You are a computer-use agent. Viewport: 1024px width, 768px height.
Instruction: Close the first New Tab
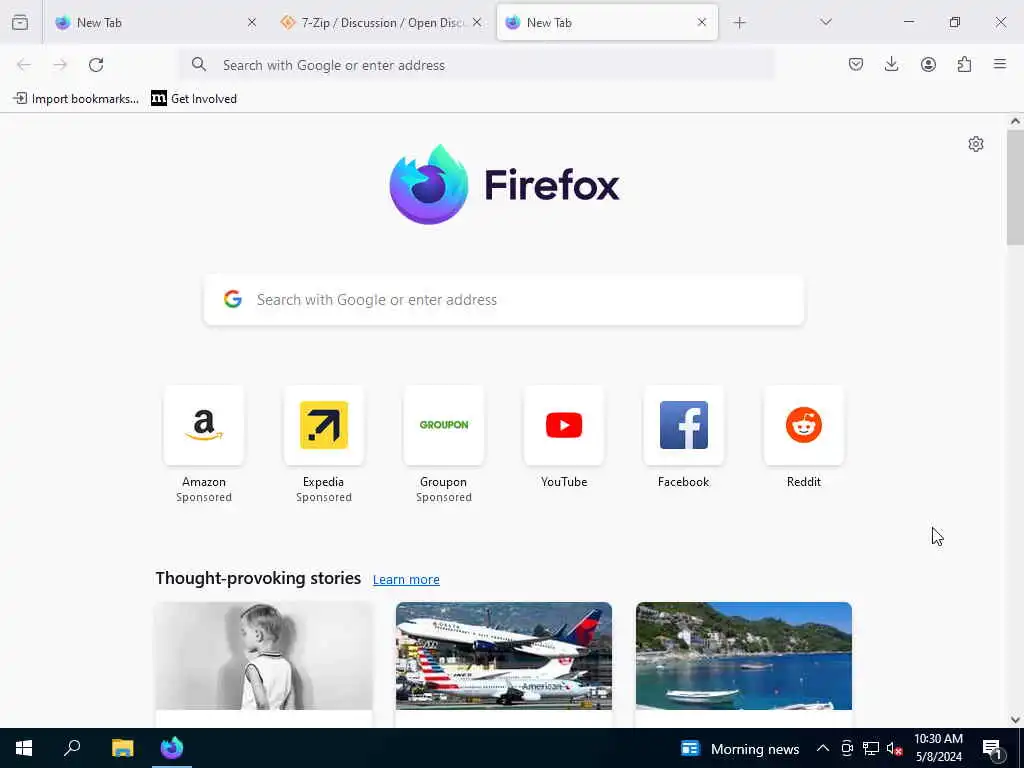tap(252, 22)
